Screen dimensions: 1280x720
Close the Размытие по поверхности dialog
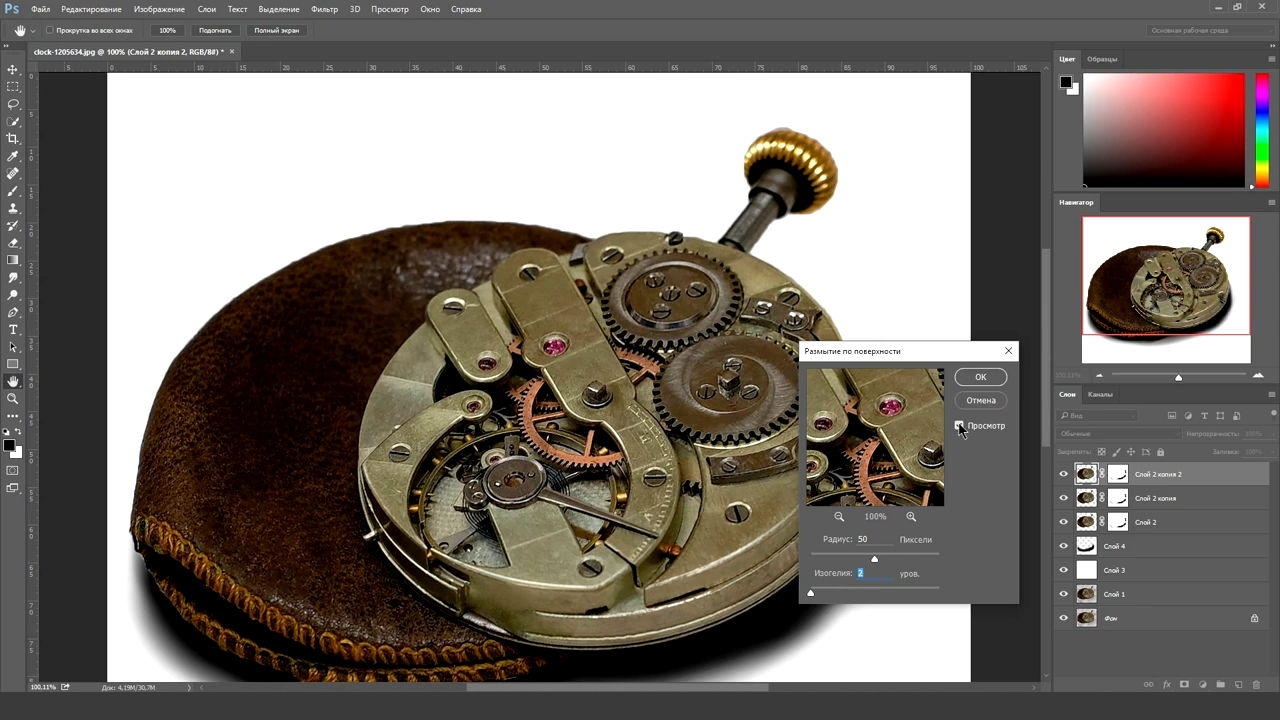click(1008, 351)
